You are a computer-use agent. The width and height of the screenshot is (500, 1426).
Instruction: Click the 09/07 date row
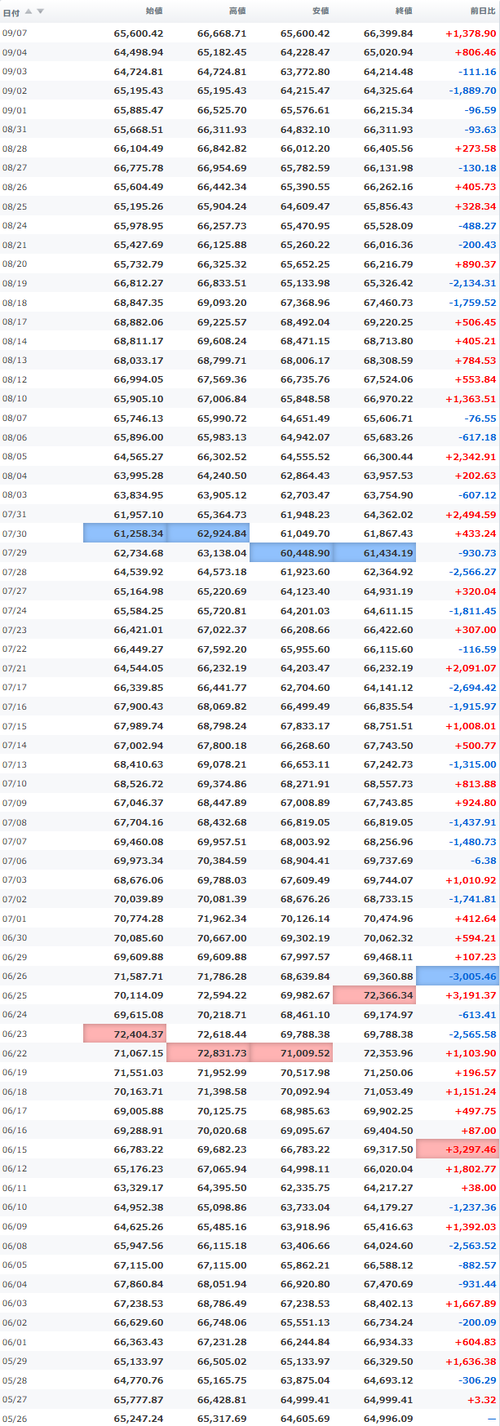(x=250, y=33)
